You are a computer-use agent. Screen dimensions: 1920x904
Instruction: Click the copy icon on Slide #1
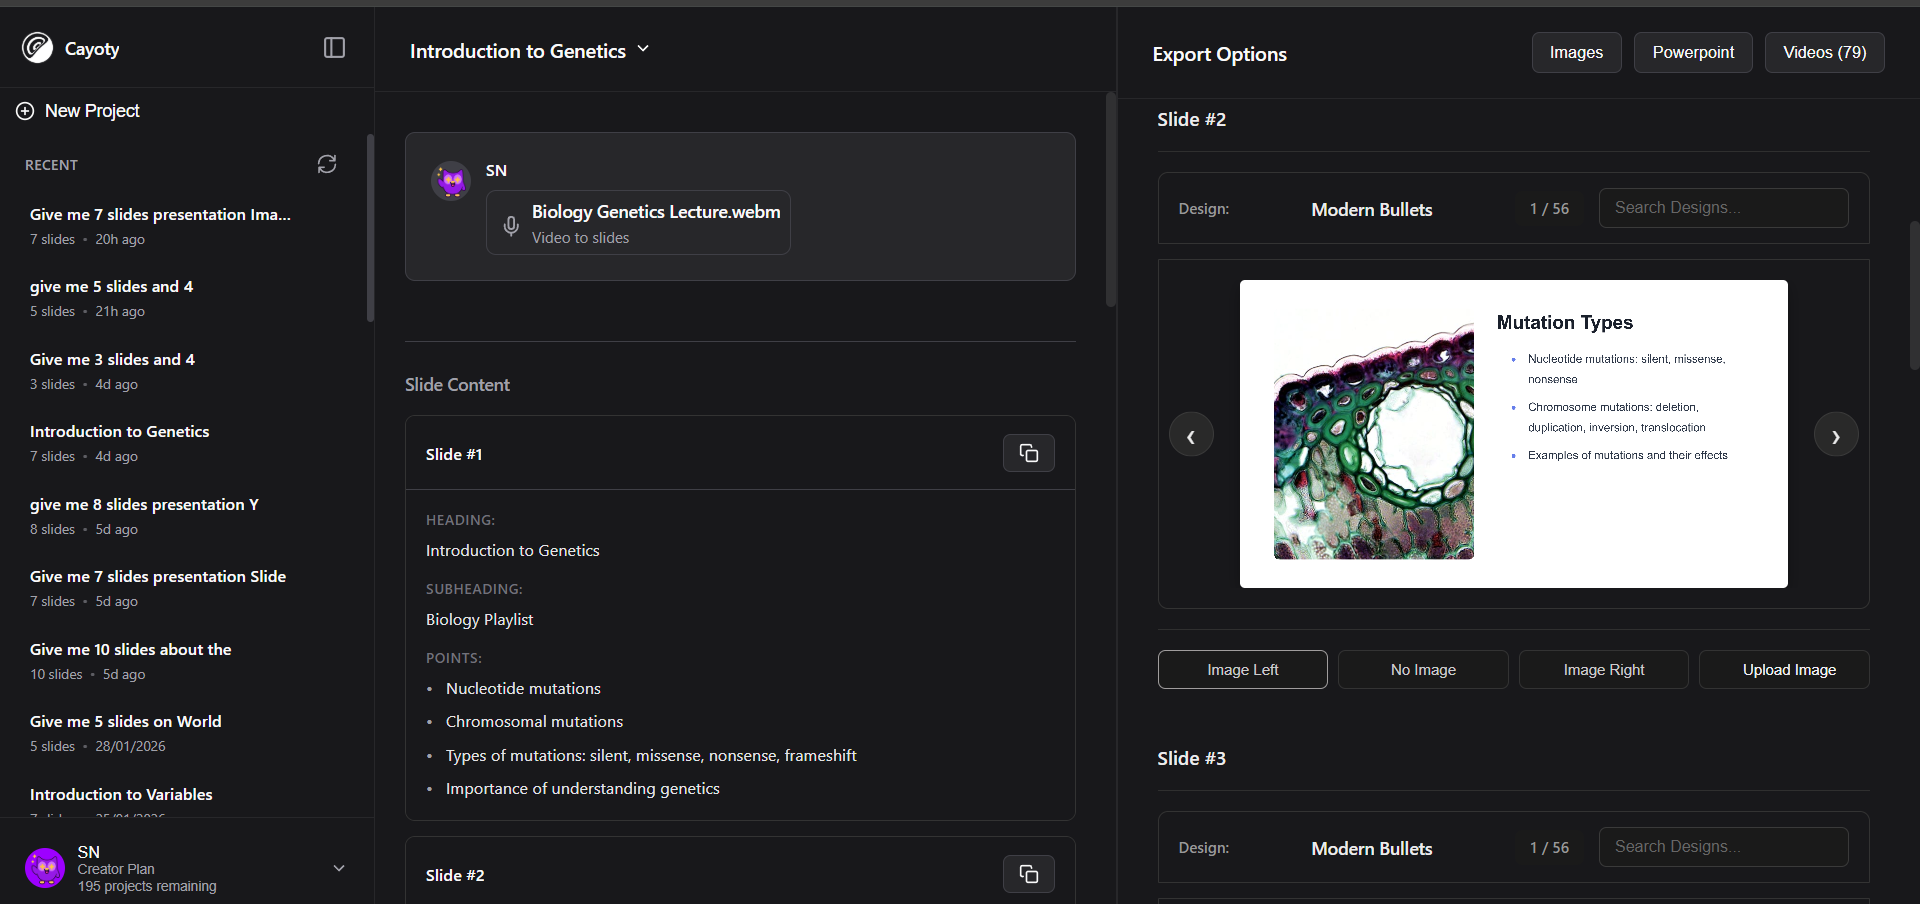(x=1028, y=452)
